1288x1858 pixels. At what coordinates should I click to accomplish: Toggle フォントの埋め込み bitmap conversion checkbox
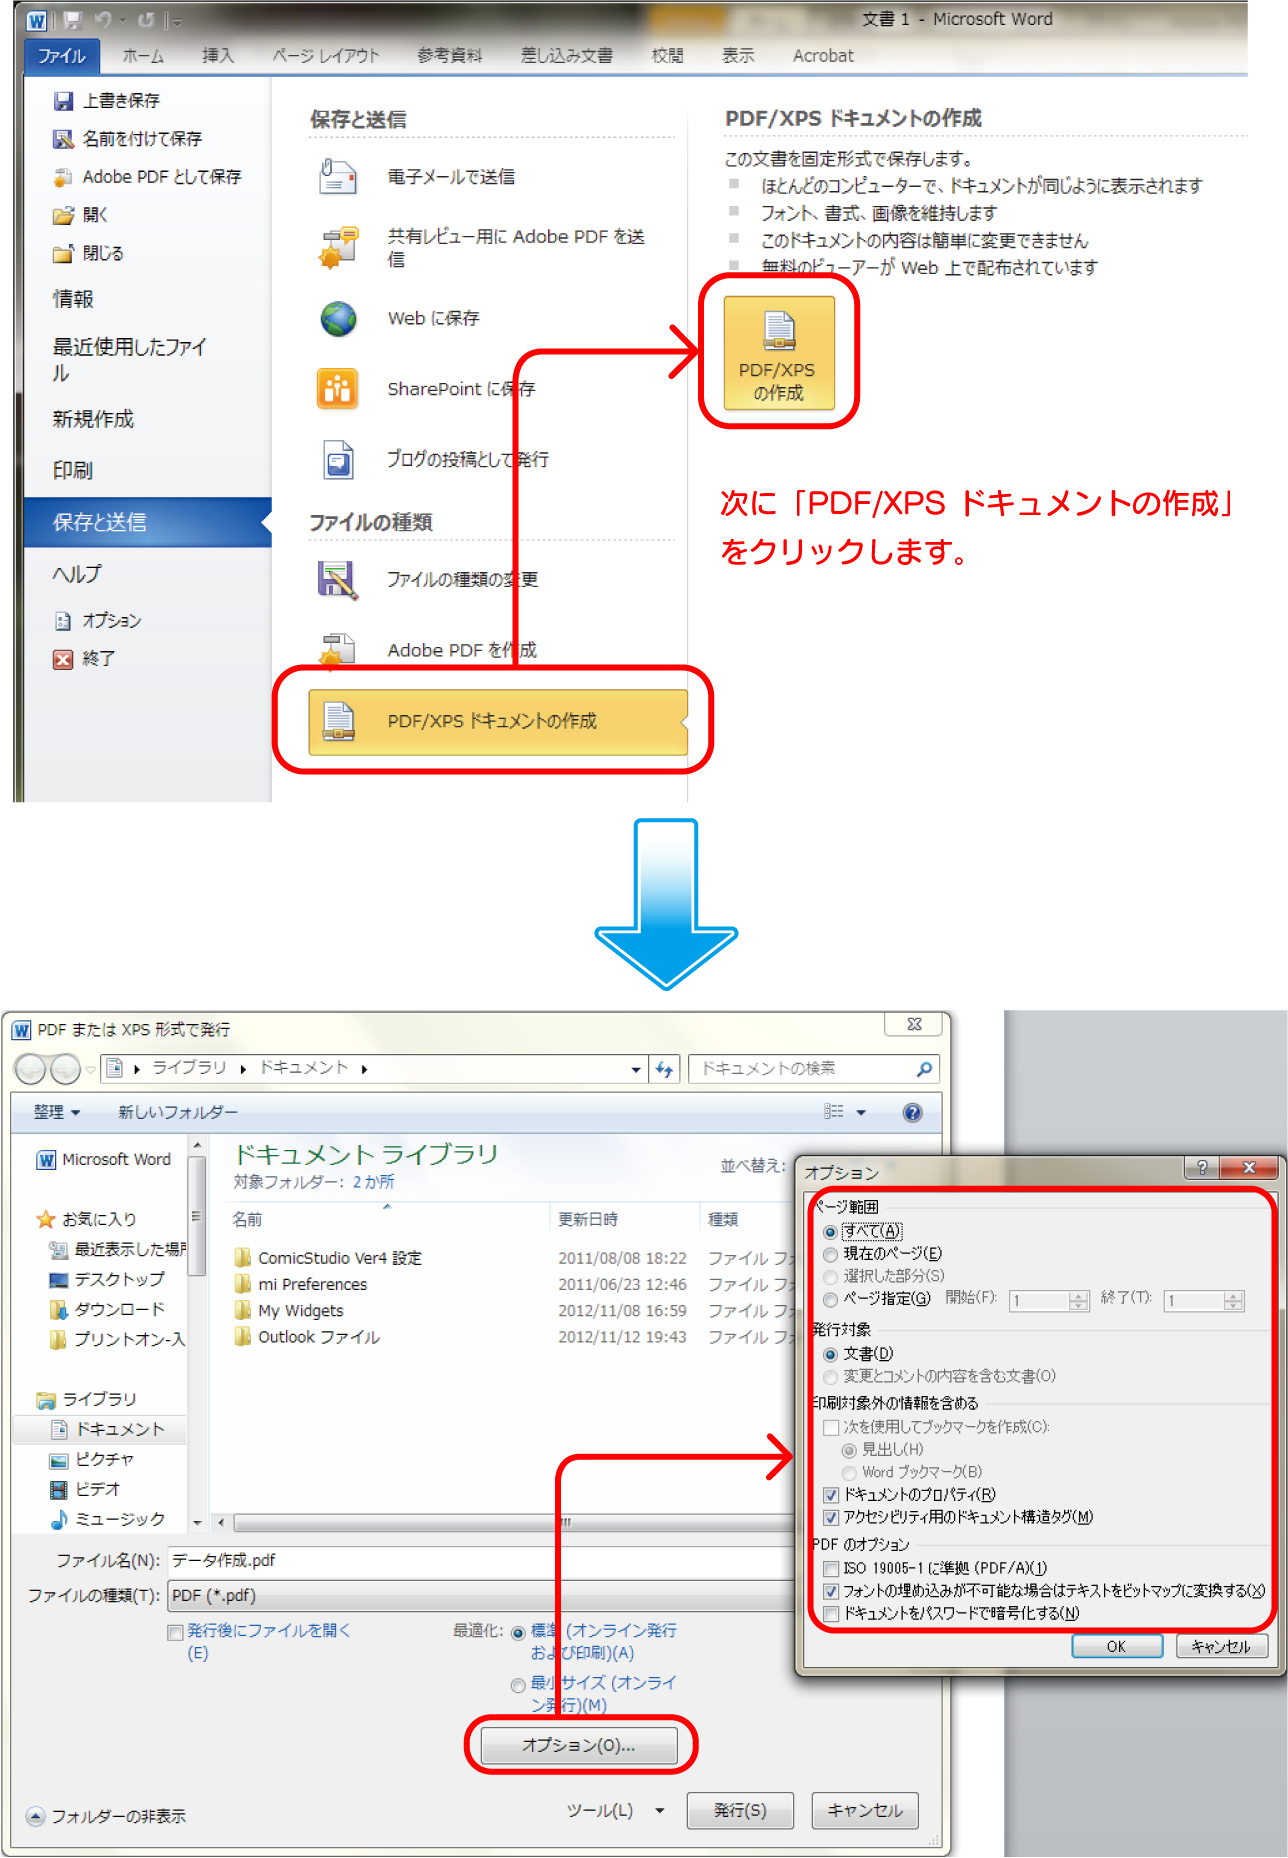click(x=830, y=1591)
